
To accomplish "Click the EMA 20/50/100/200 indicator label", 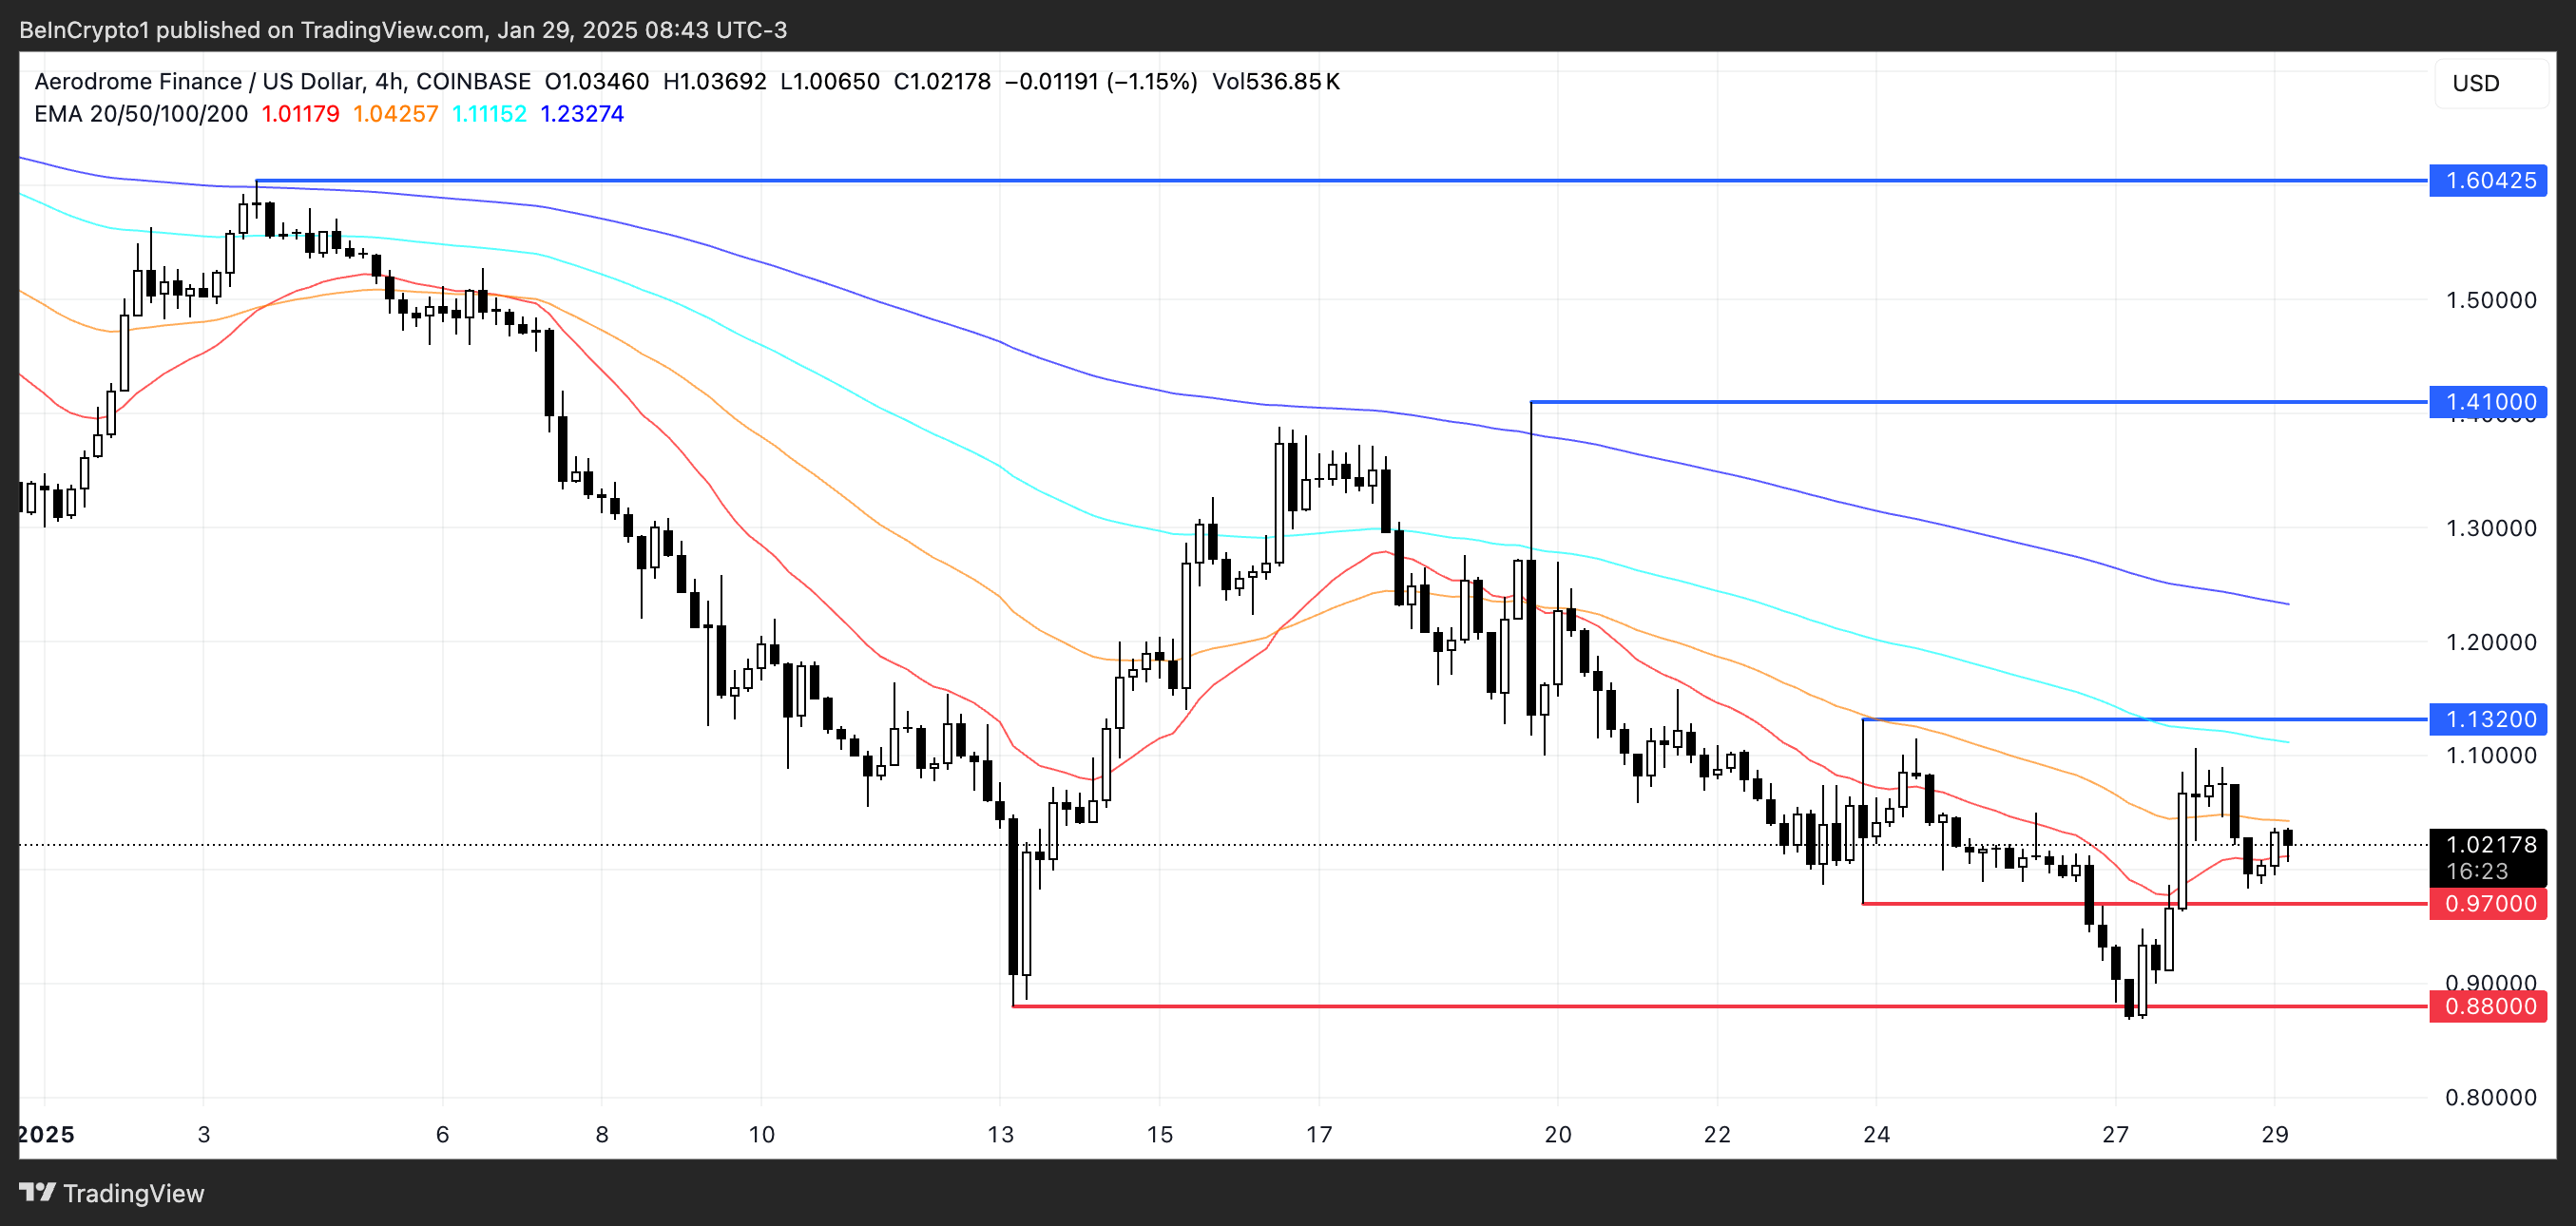I will [141, 114].
